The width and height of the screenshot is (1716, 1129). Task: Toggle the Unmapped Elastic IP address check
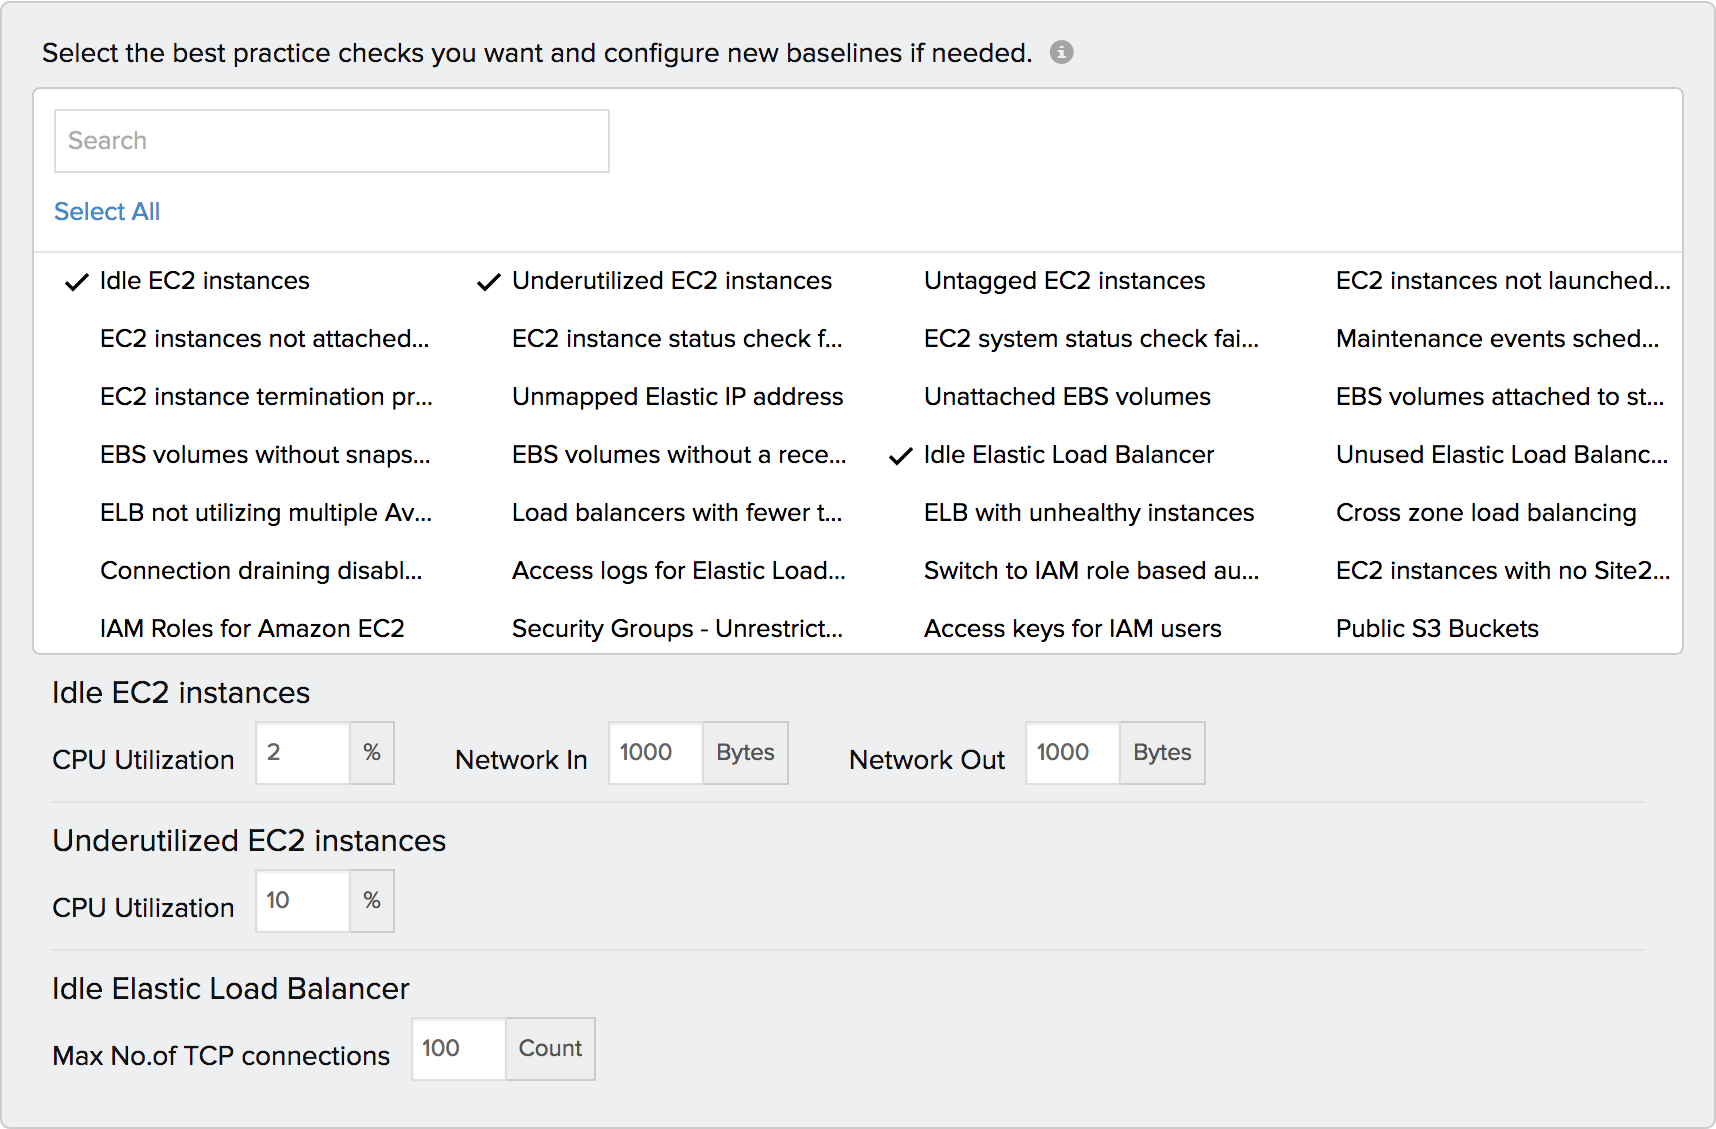point(677,397)
